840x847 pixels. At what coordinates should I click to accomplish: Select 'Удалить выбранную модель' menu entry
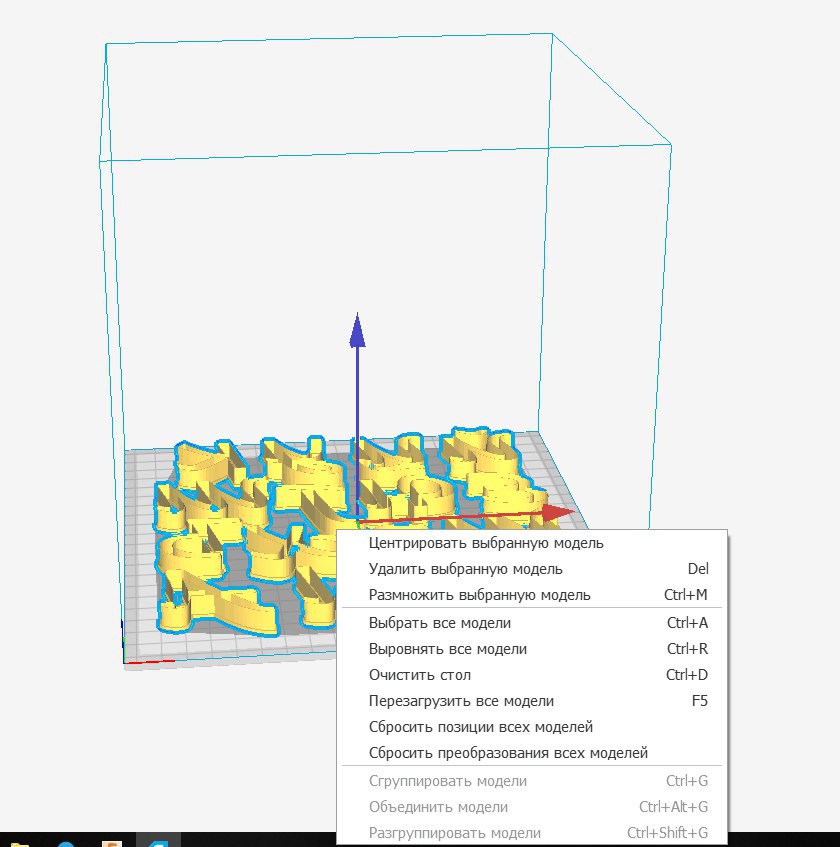coord(532,569)
